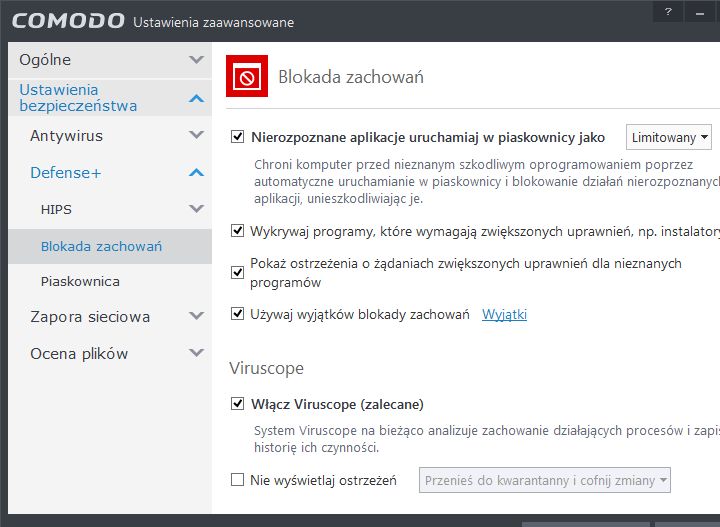The width and height of the screenshot is (720, 527).
Task: Toggle Pokaż ostrzeżenia o żądaniach checkbox
Action: [x=238, y=272]
